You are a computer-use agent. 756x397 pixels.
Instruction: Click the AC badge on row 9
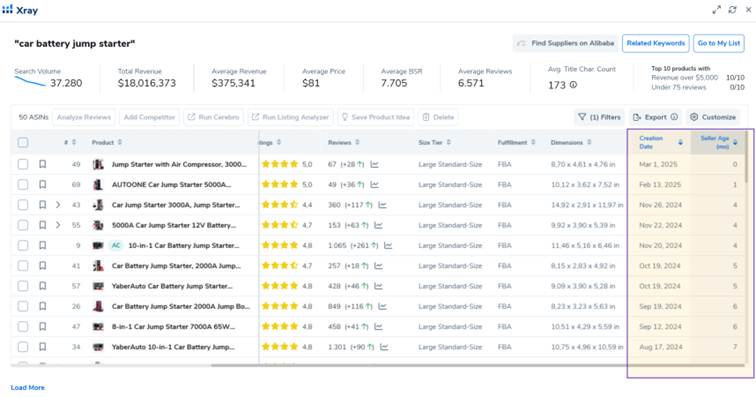tap(116, 246)
